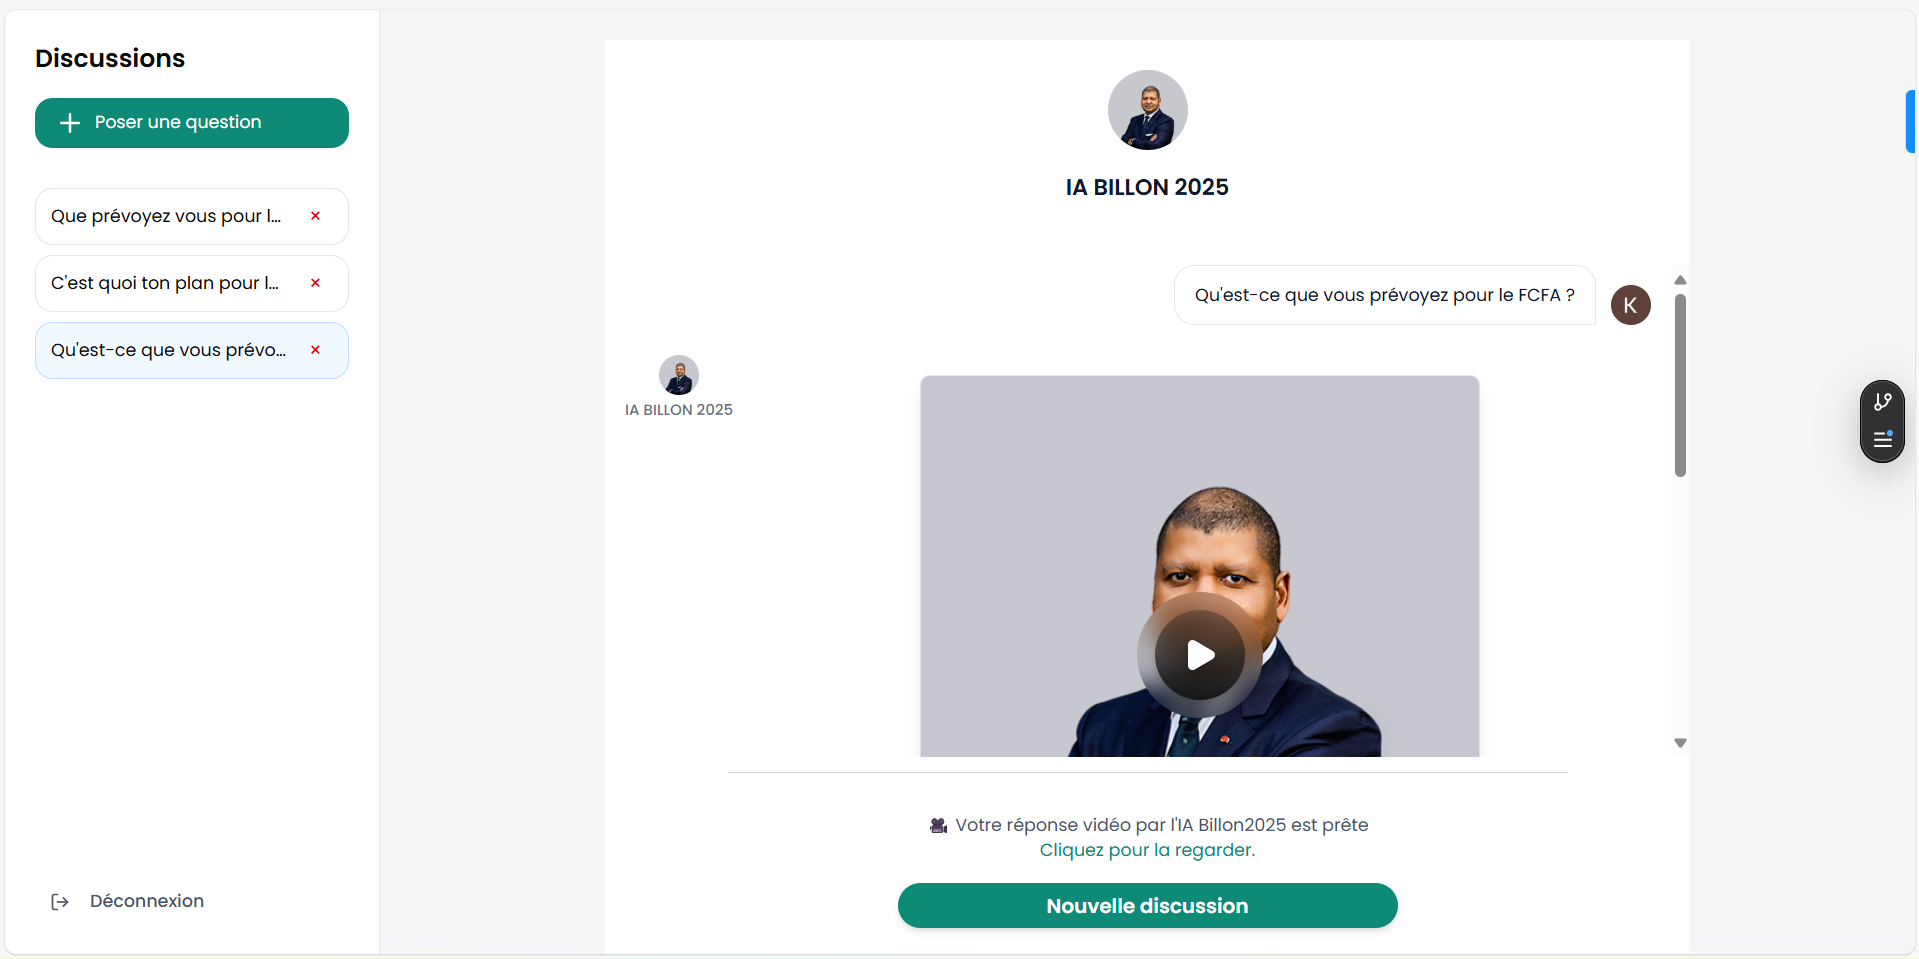Click the small IA BILLON 2025 message avatar
Screen dimensions: 1919x959
[678, 375]
